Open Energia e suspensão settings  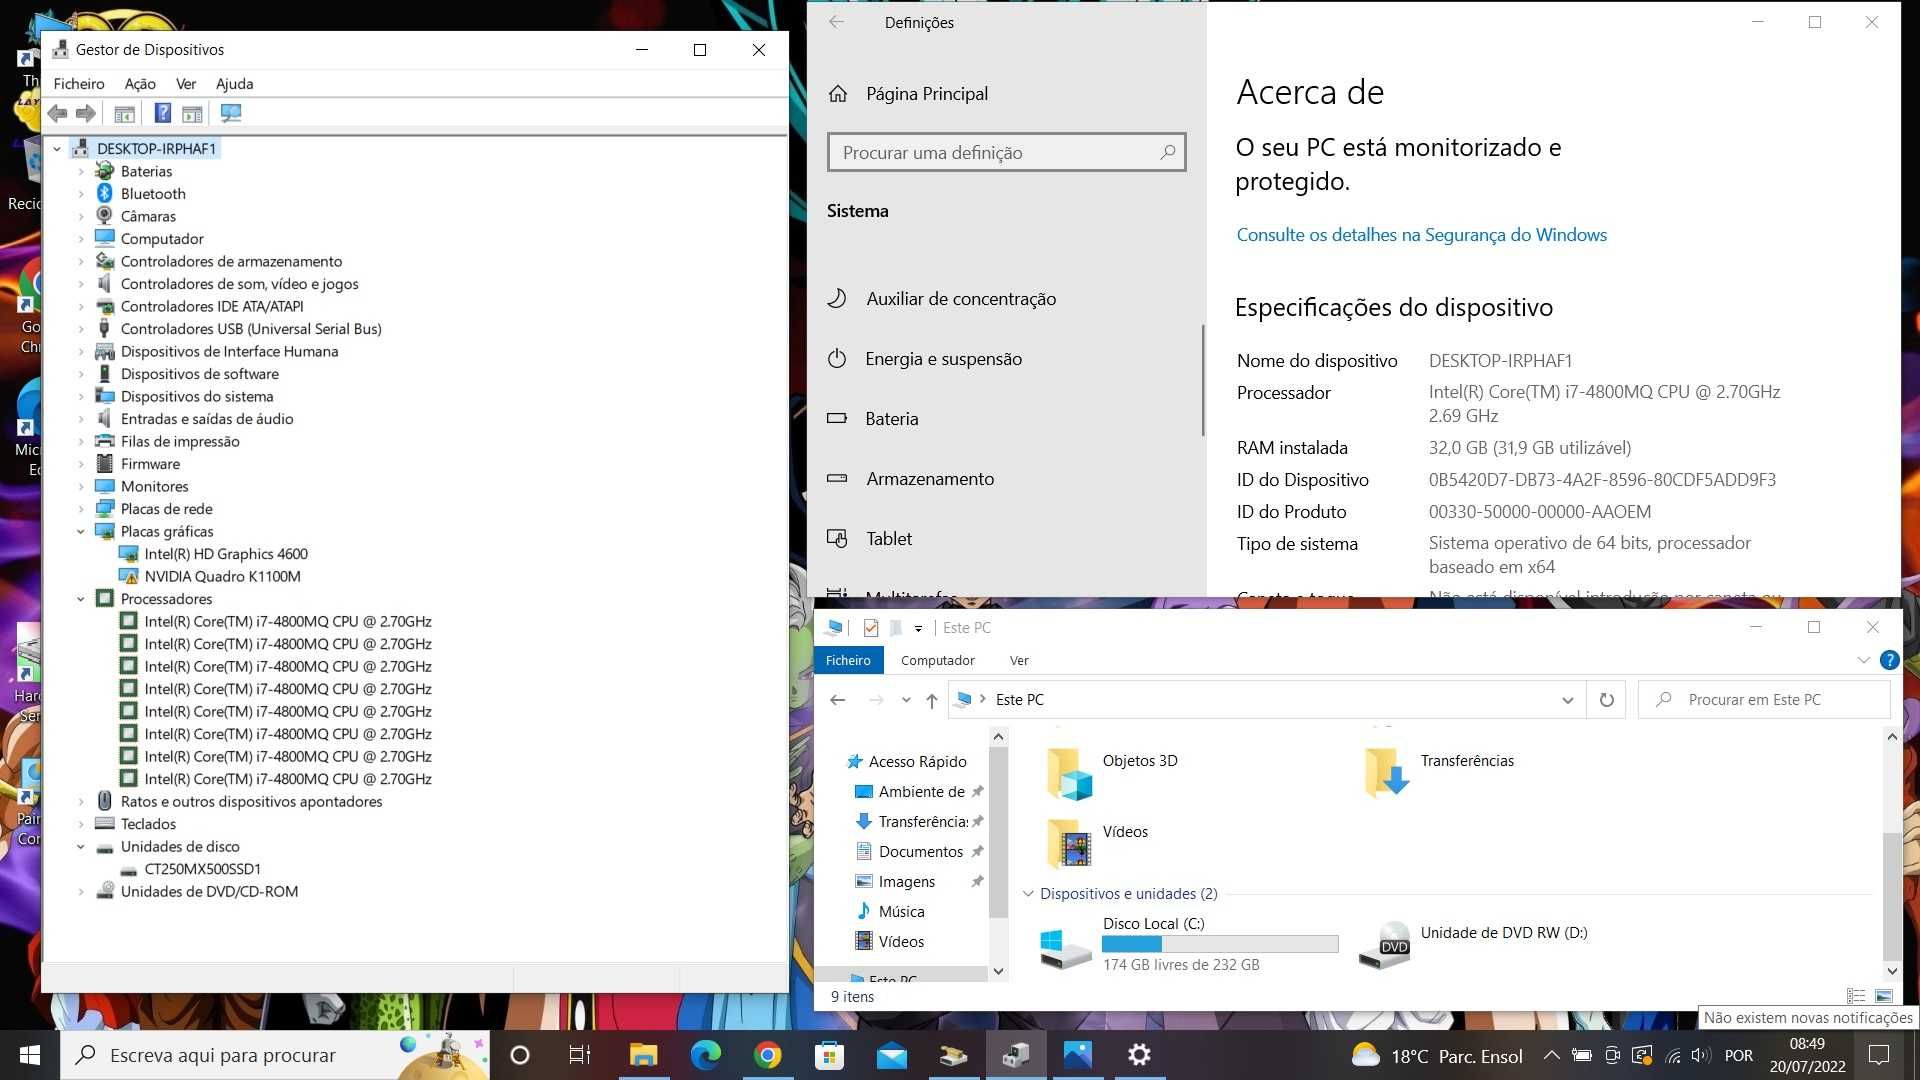(925, 359)
